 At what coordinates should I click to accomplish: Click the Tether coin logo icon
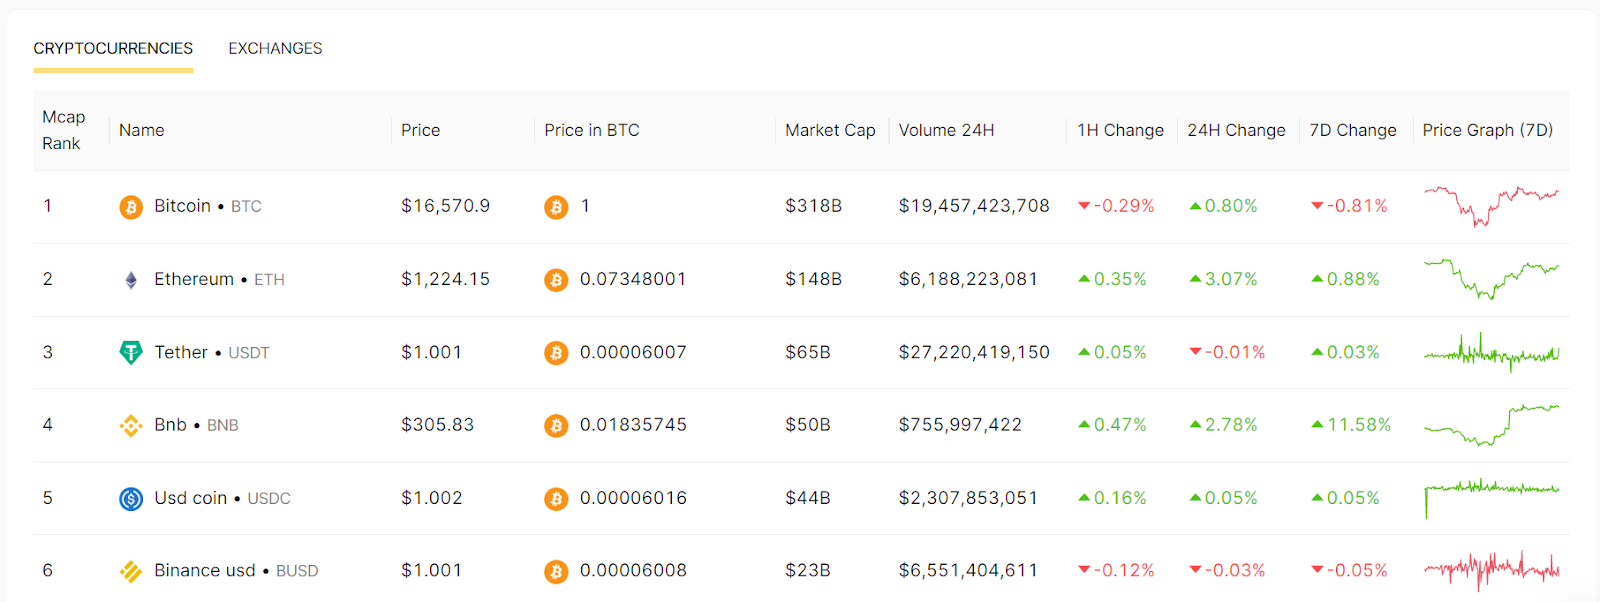pos(131,353)
